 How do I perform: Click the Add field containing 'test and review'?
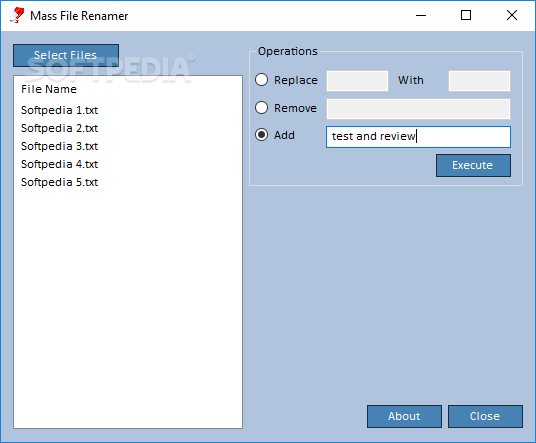[418, 137]
